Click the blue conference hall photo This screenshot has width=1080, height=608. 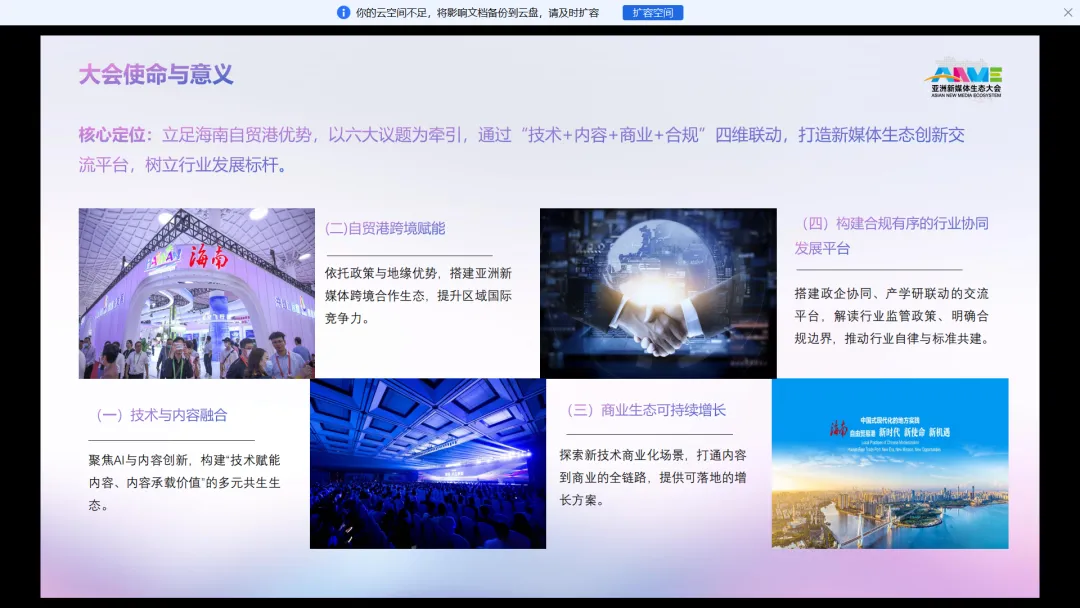tap(428, 463)
